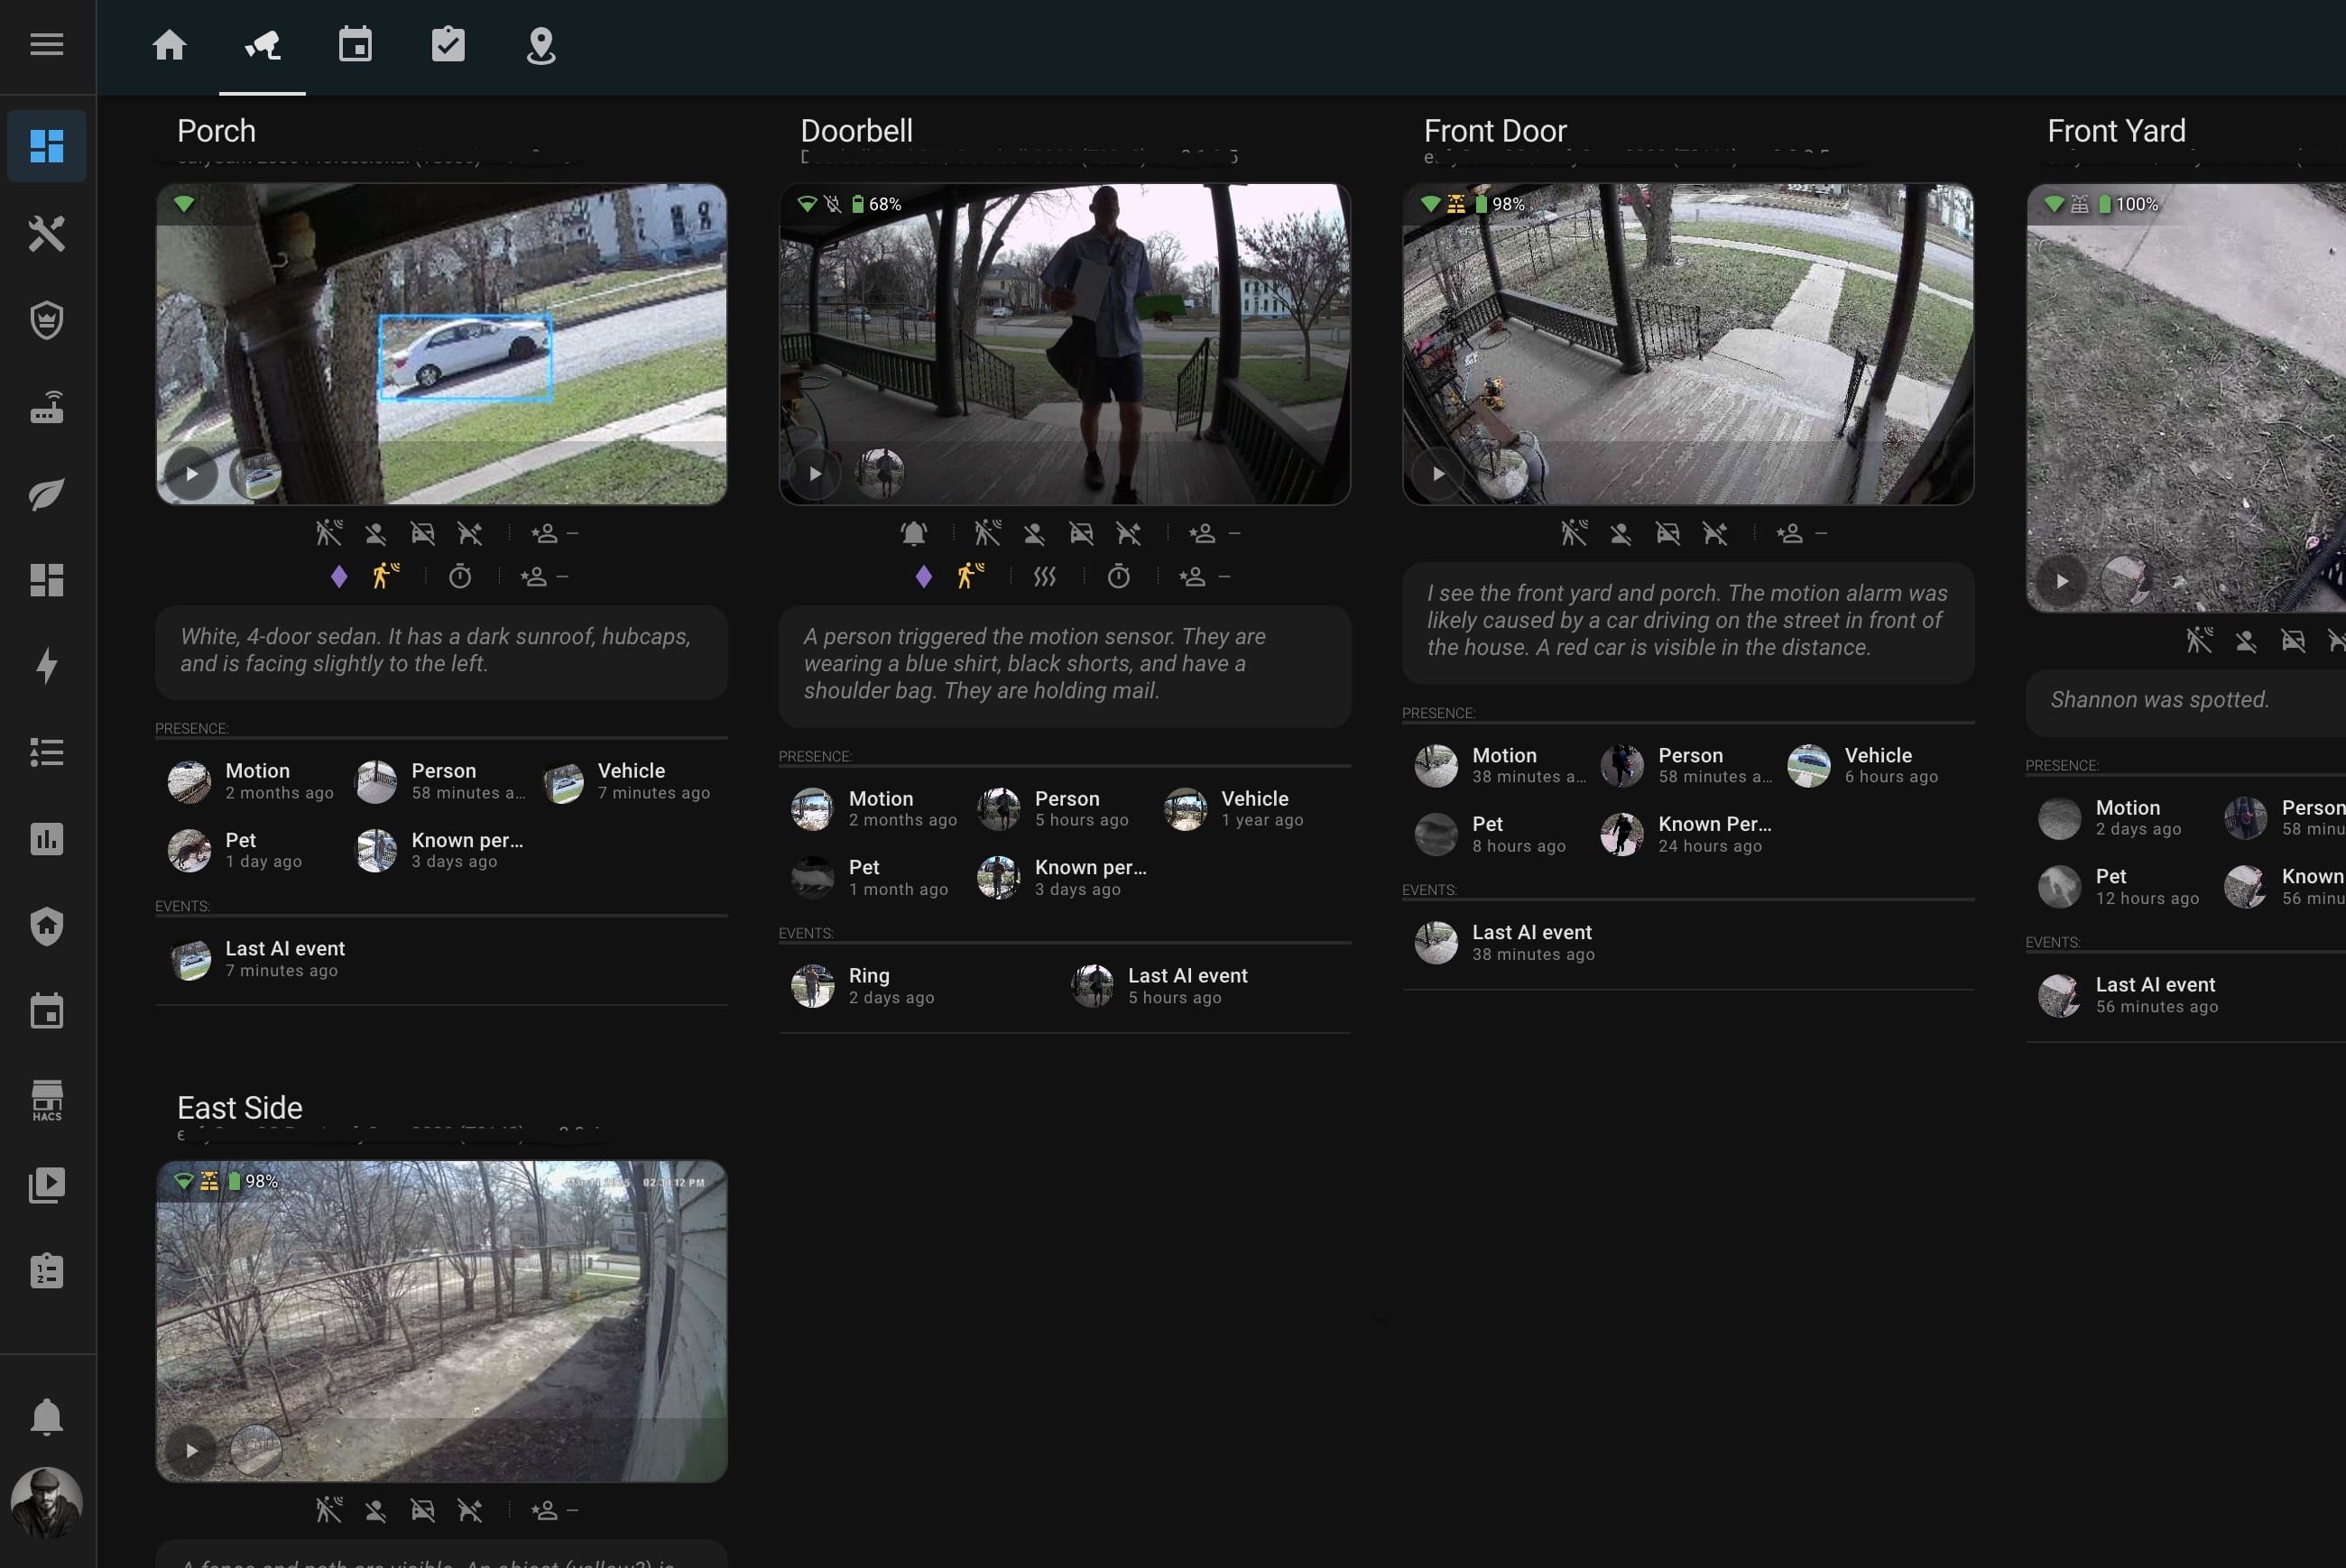Open the hamburger sidebar menu
The image size is (2346, 1568).
(x=47, y=44)
